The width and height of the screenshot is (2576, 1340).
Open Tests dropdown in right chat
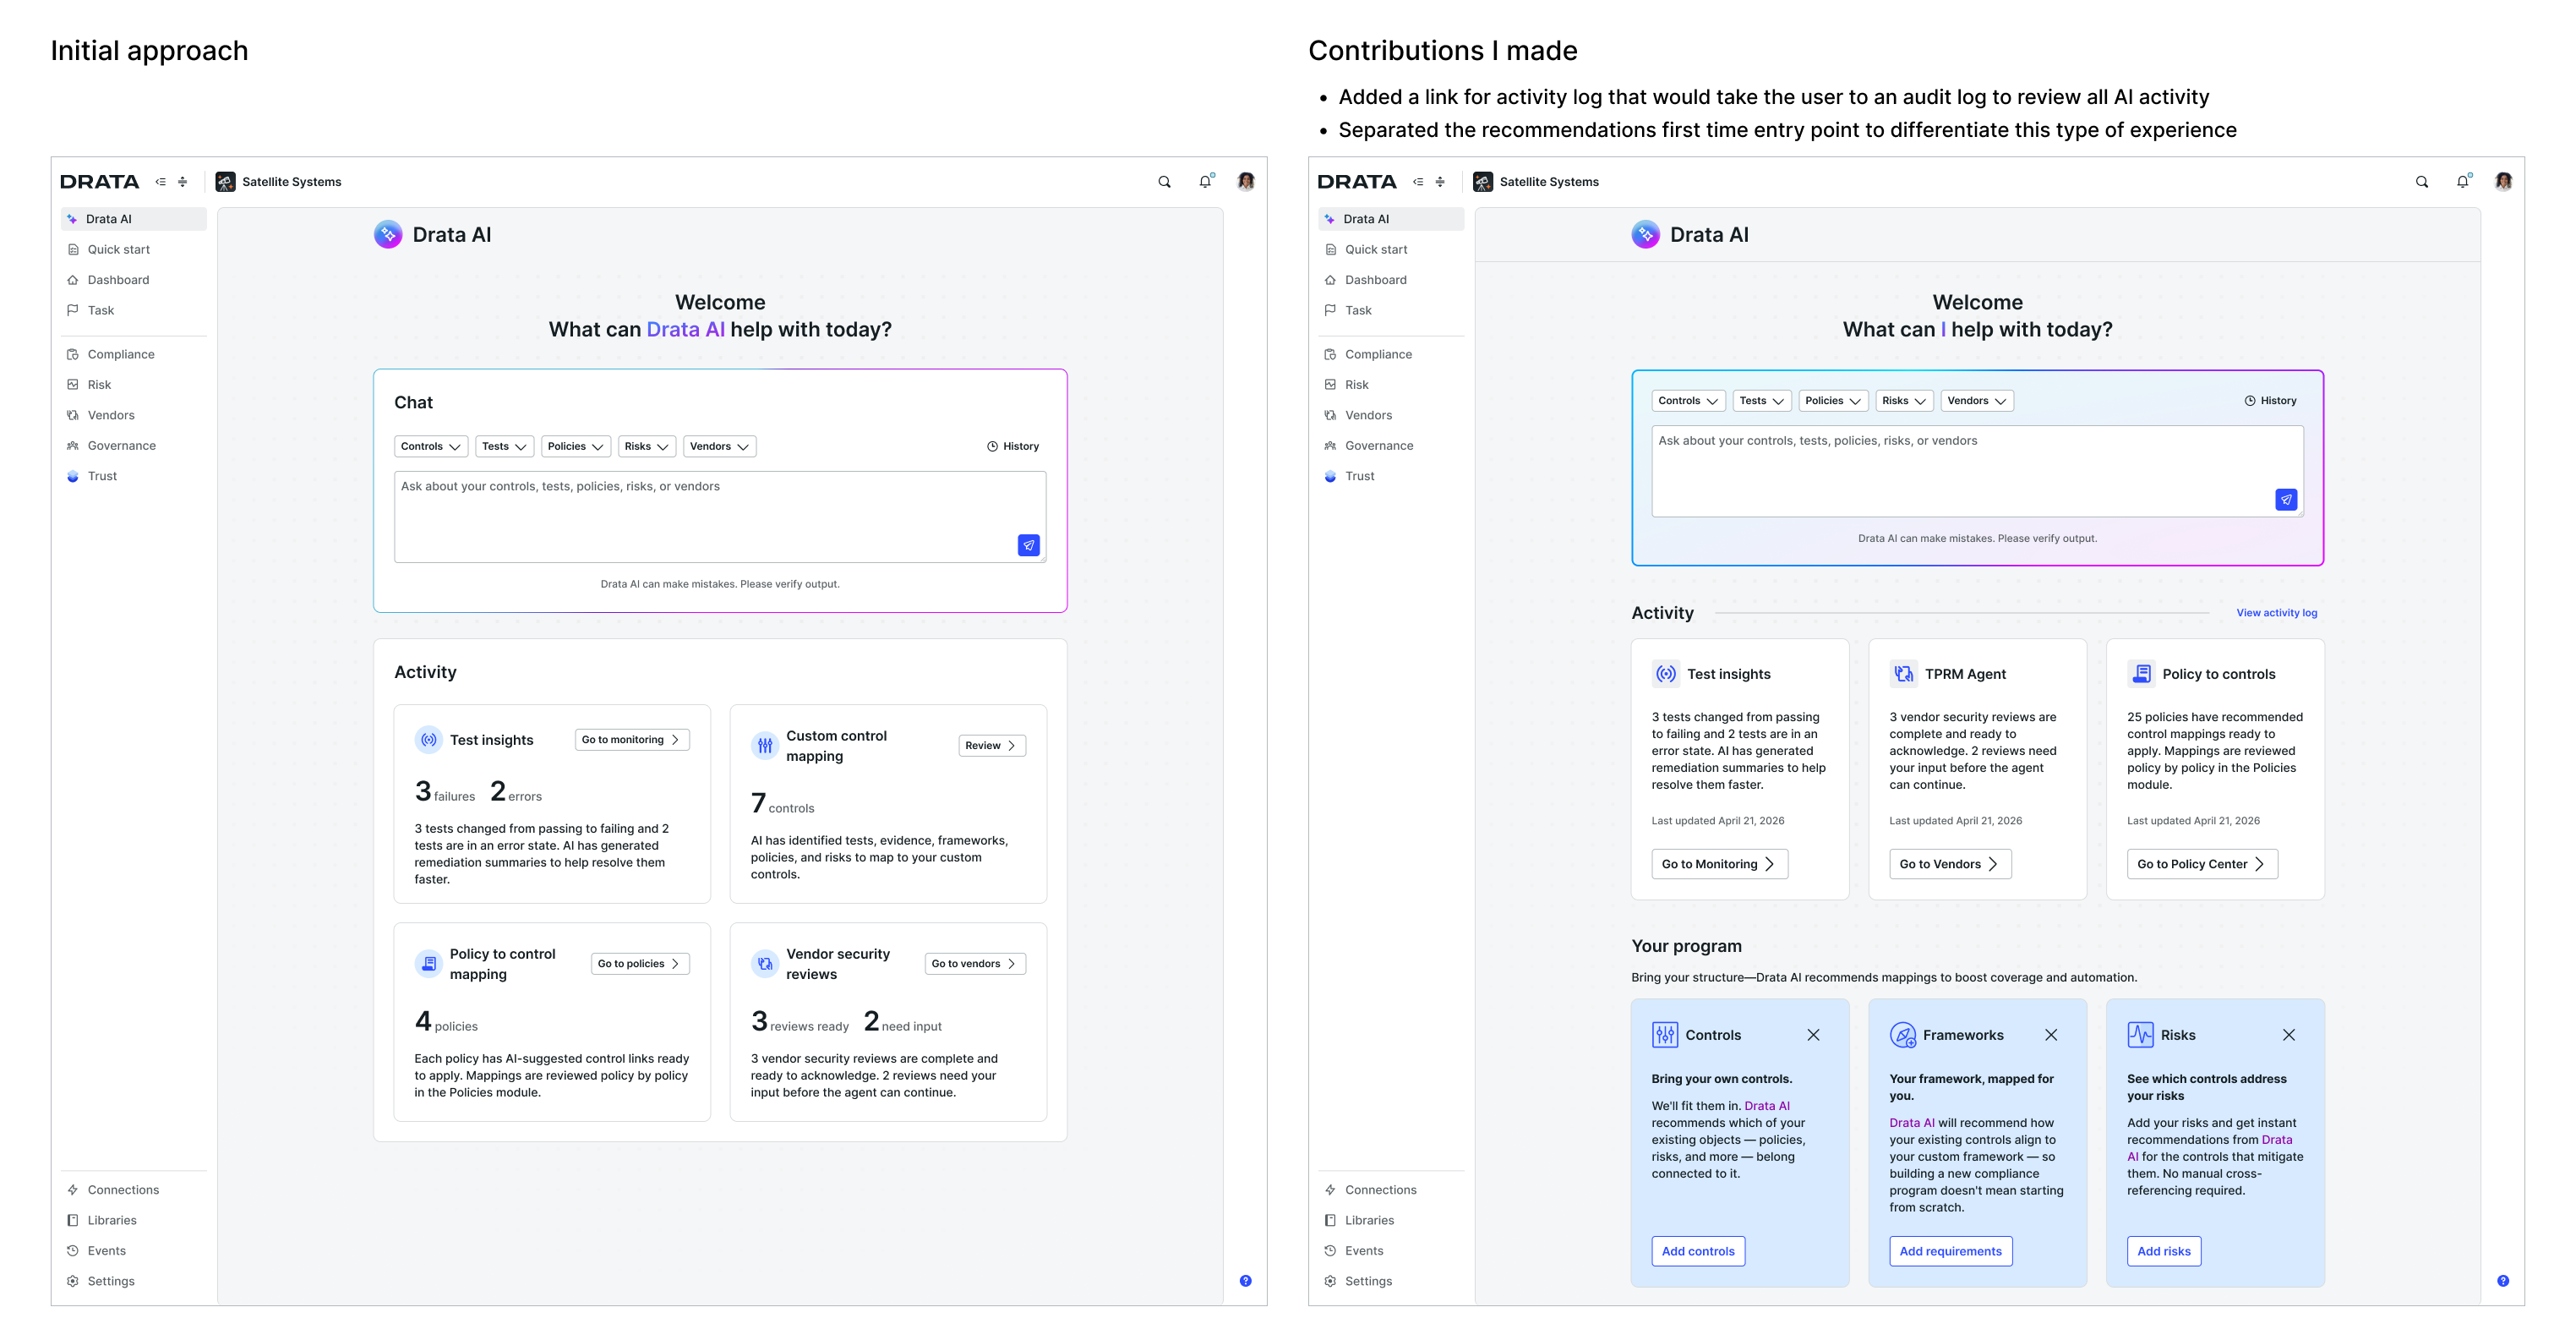click(1762, 400)
